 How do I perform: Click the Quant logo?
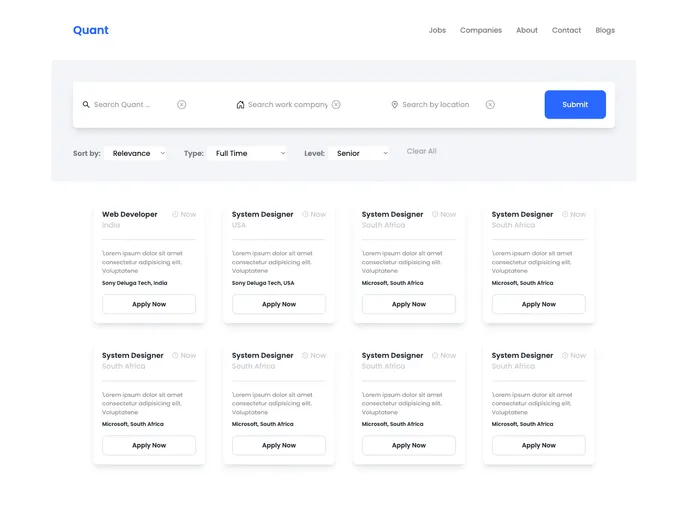[91, 30]
